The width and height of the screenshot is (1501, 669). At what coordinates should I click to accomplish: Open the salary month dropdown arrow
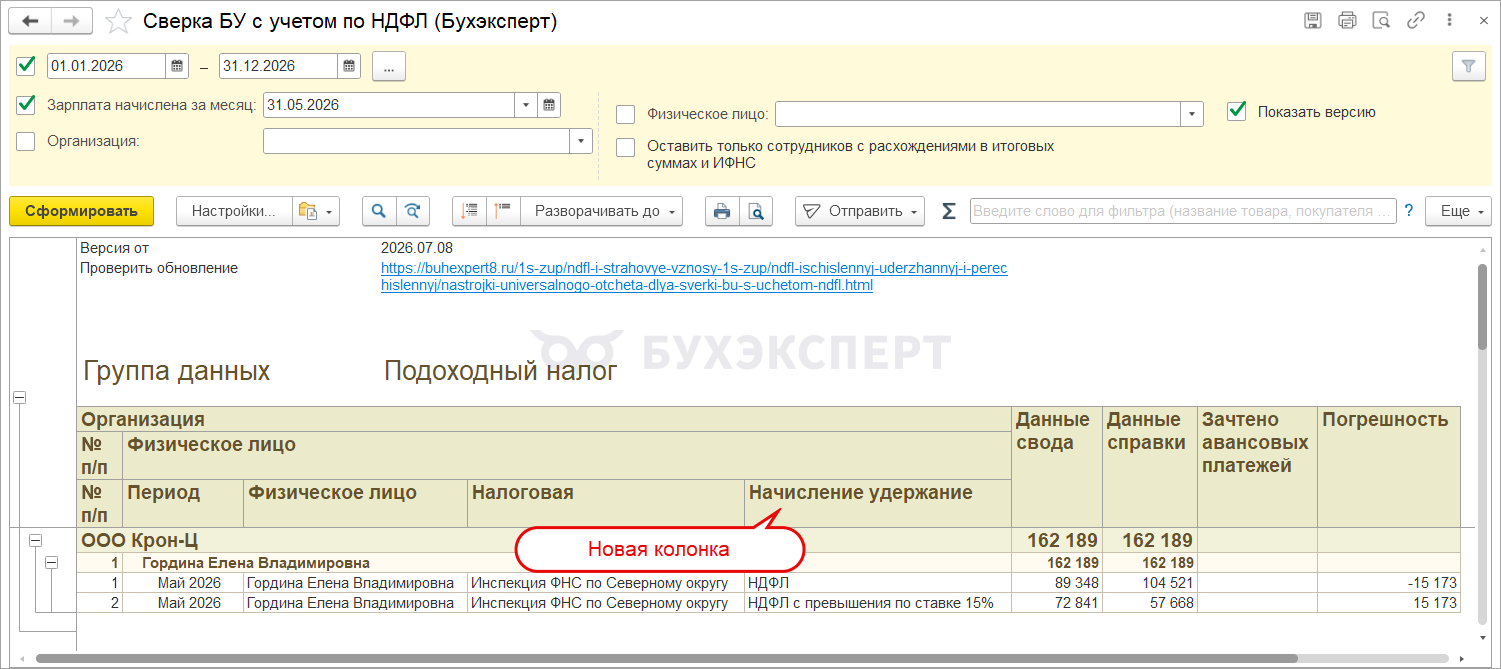click(527, 105)
